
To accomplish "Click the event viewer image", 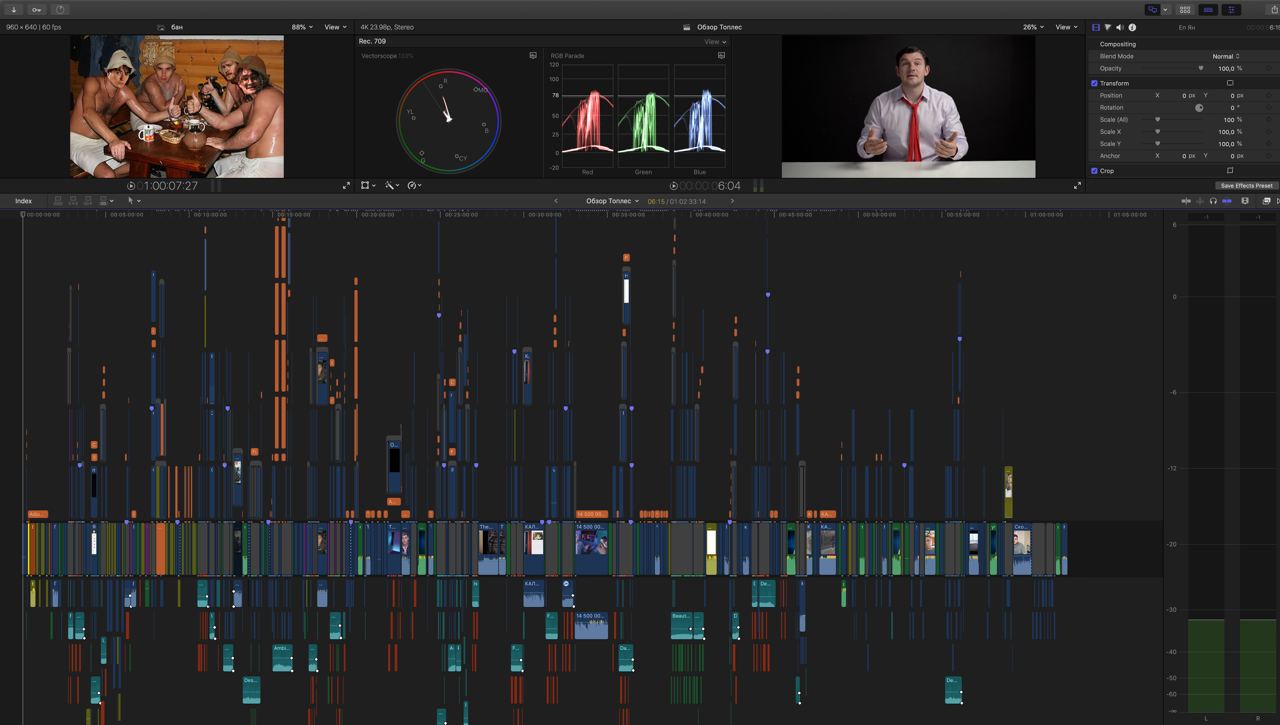I will point(177,107).
